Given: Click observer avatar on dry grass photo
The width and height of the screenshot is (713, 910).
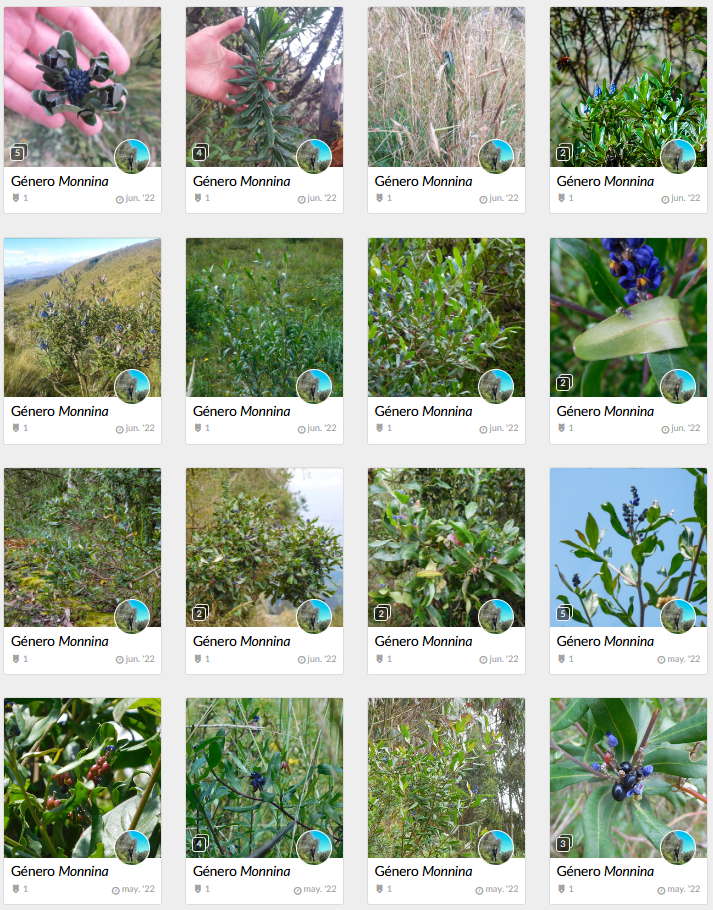Looking at the screenshot, I should [x=496, y=157].
